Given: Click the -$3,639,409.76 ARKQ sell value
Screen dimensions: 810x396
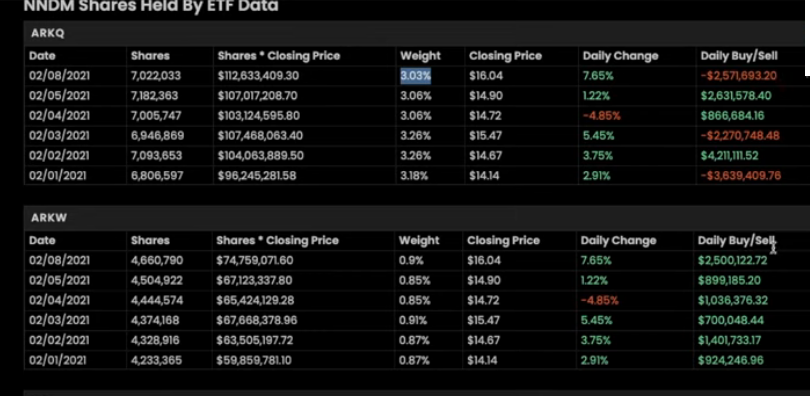Looking at the screenshot, I should coord(740,176).
